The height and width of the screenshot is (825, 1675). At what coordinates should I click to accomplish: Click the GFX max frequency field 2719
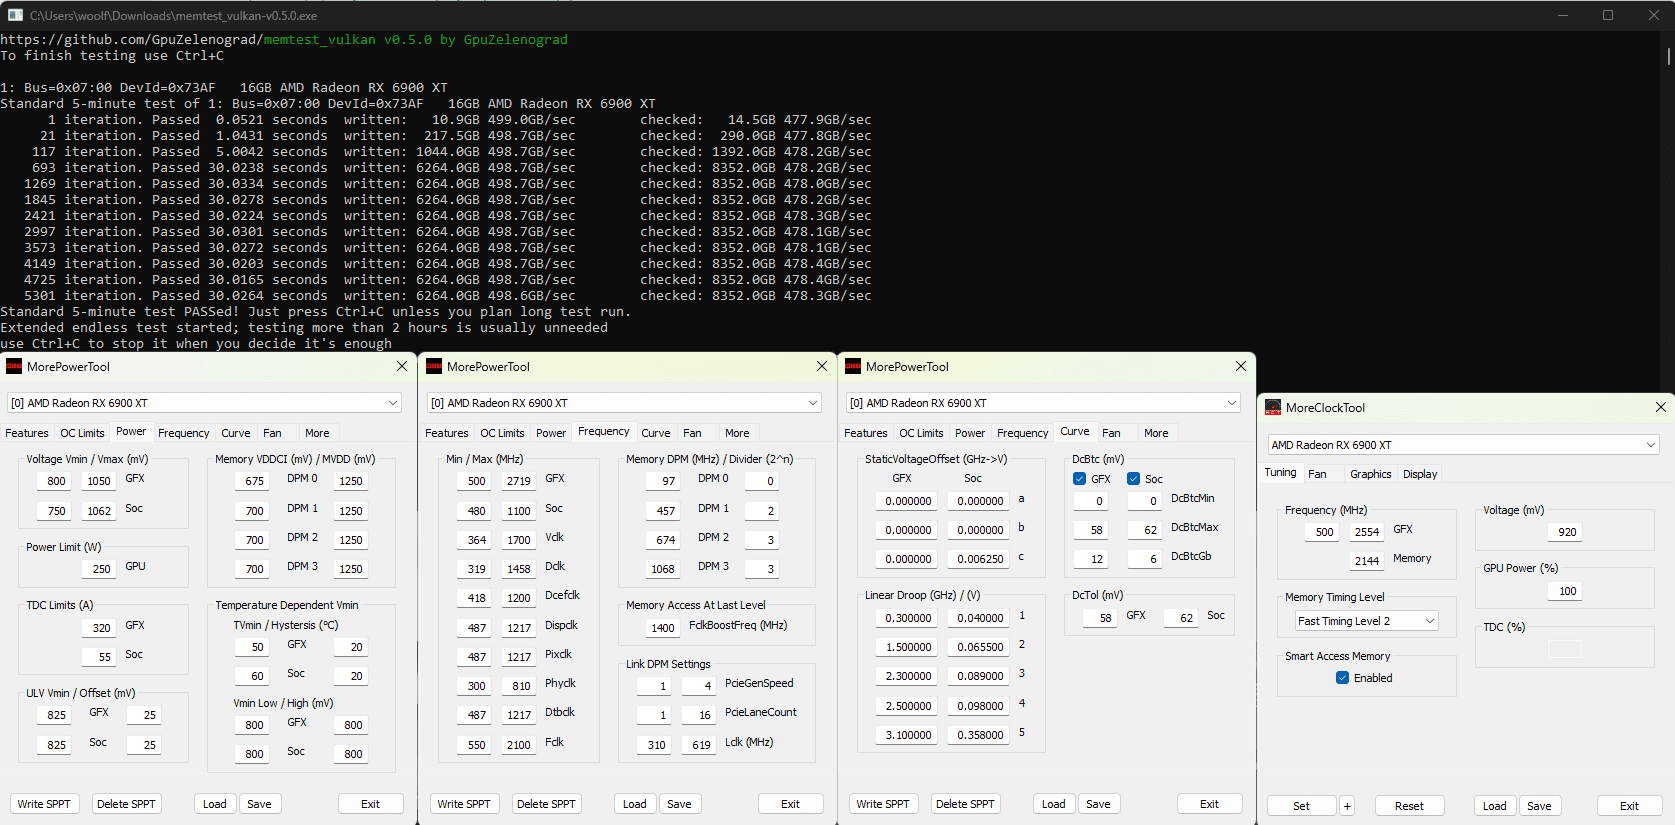(x=519, y=481)
